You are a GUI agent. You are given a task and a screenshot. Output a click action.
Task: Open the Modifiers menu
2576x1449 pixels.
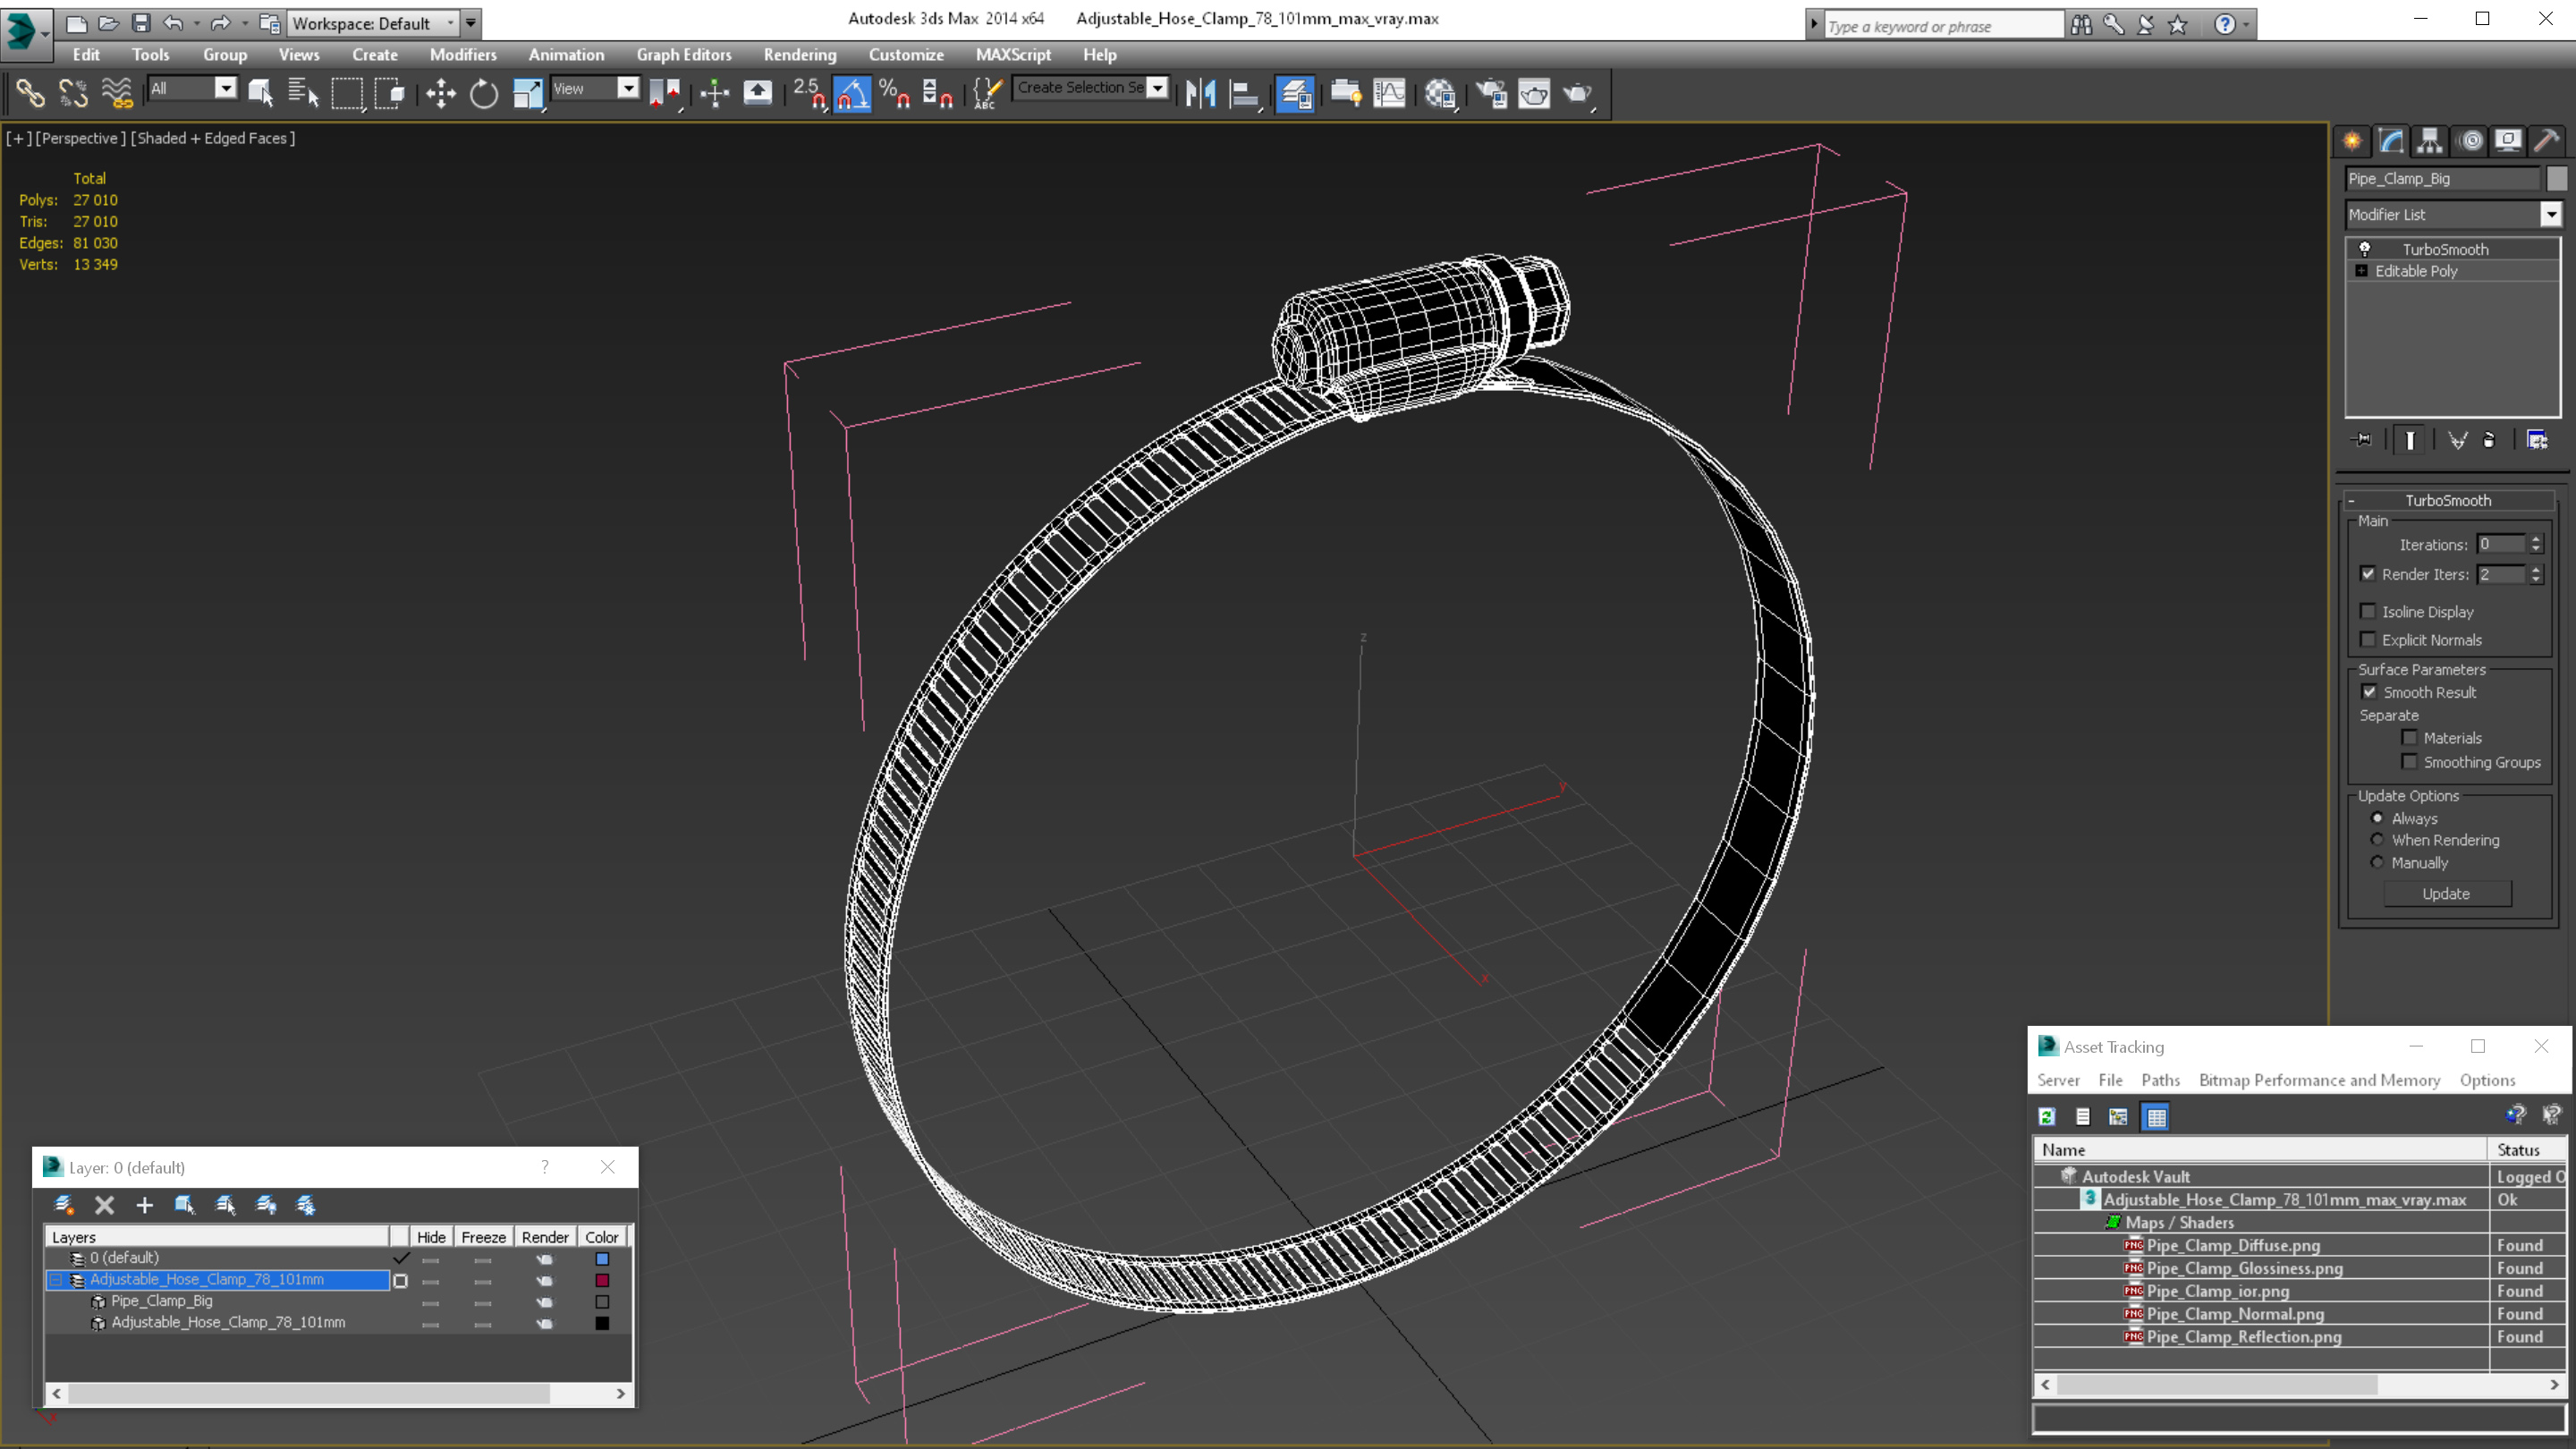(463, 55)
